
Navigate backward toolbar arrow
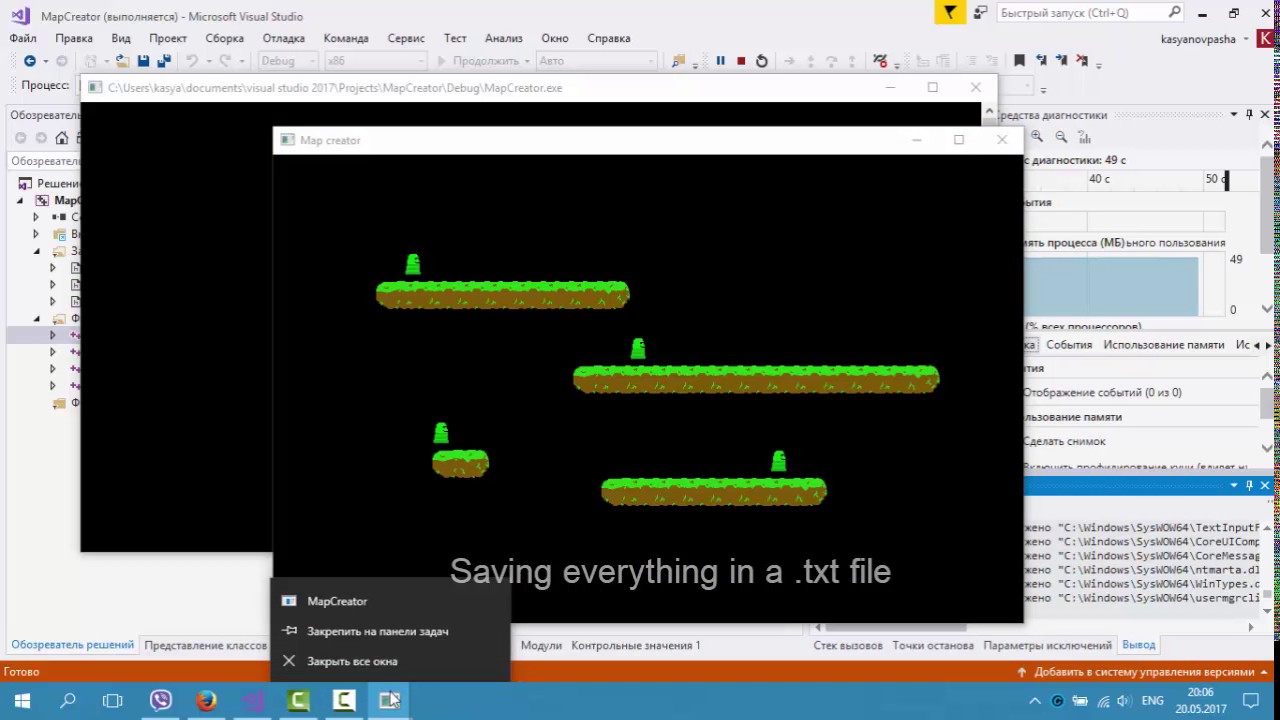coord(30,61)
